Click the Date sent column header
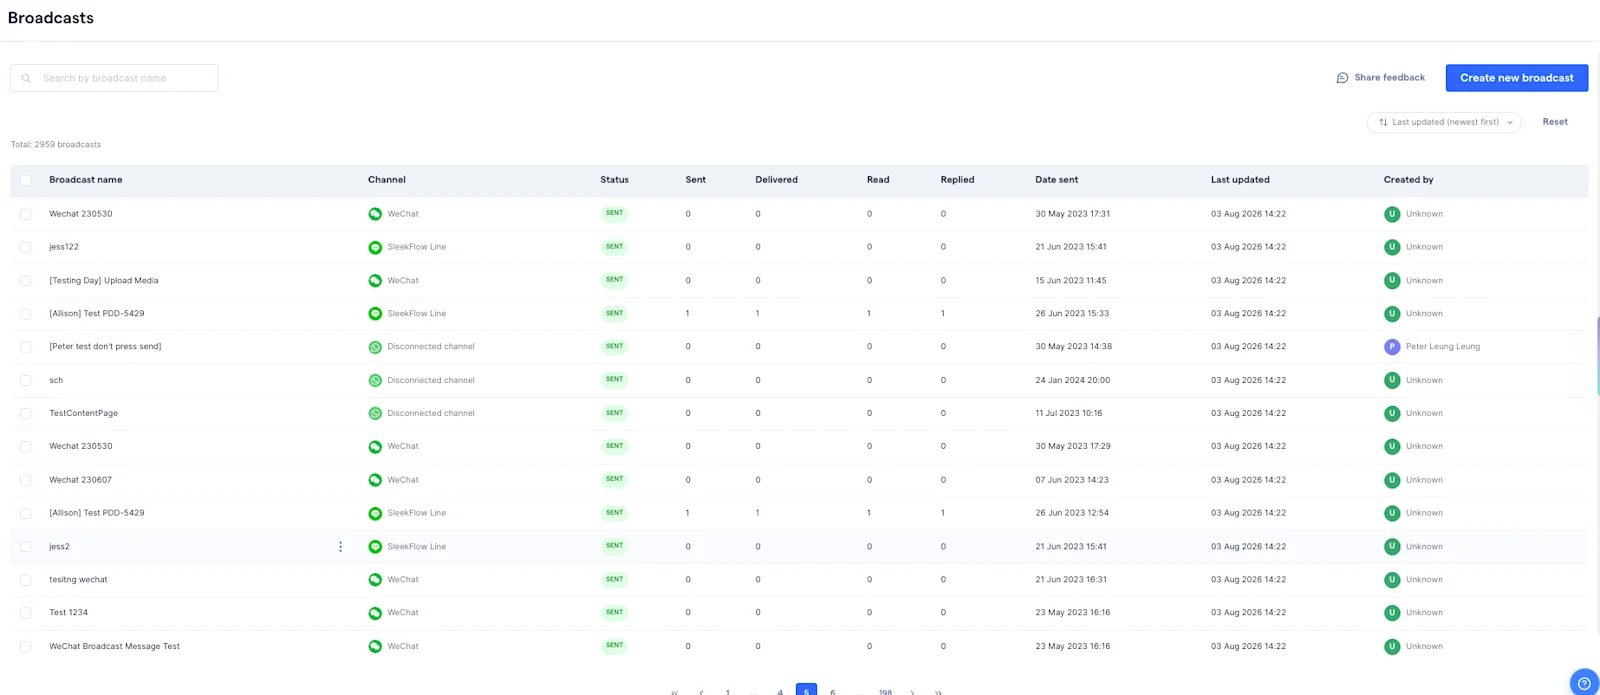 click(1056, 180)
